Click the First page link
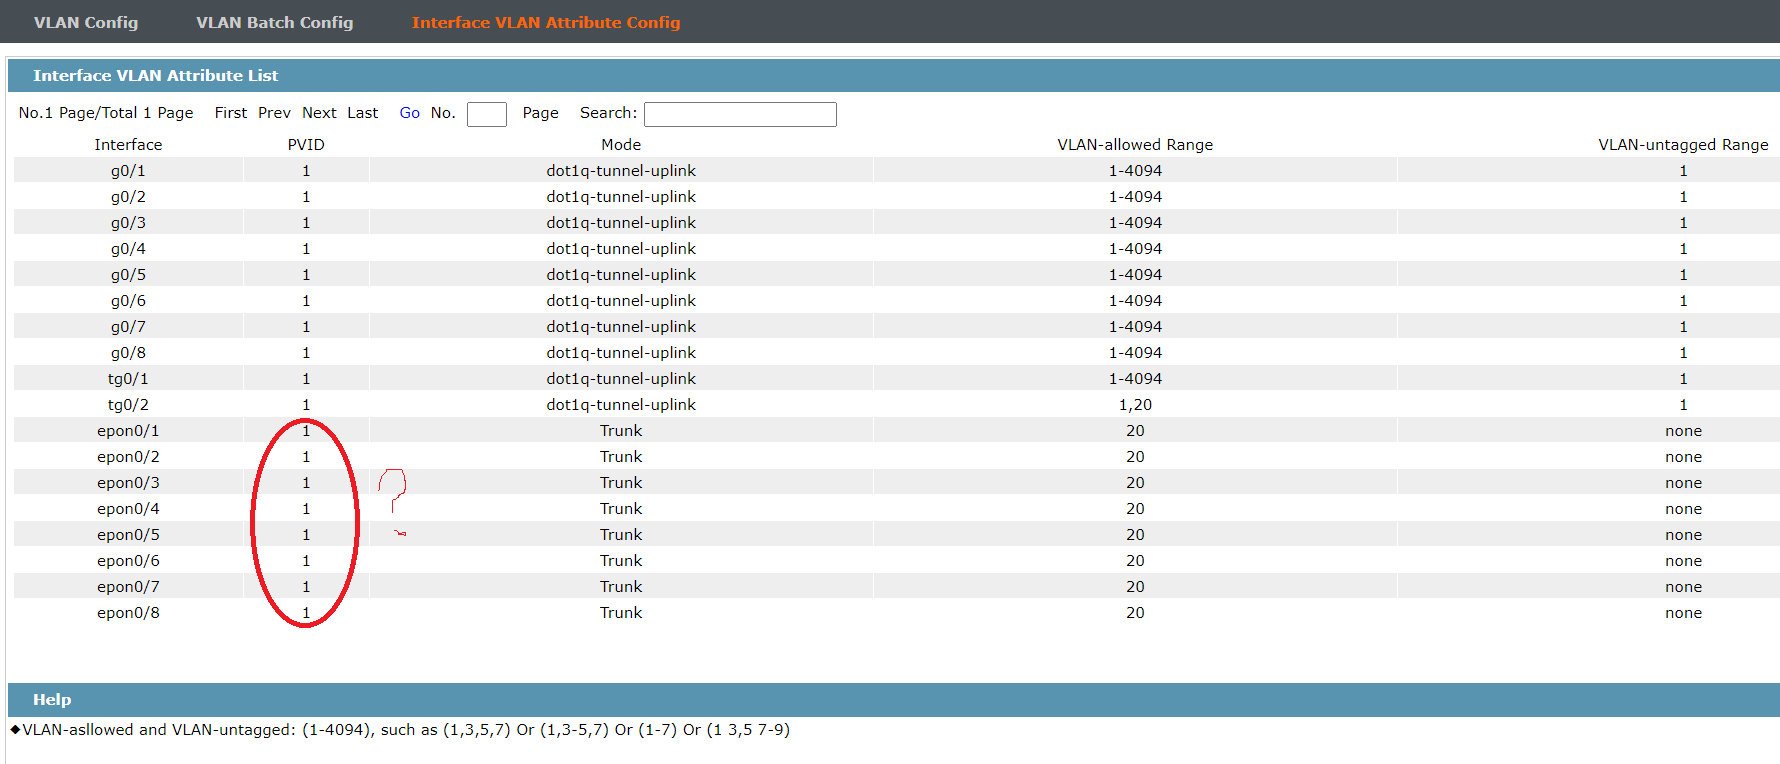Image resolution: width=1780 pixels, height=764 pixels. 231,113
